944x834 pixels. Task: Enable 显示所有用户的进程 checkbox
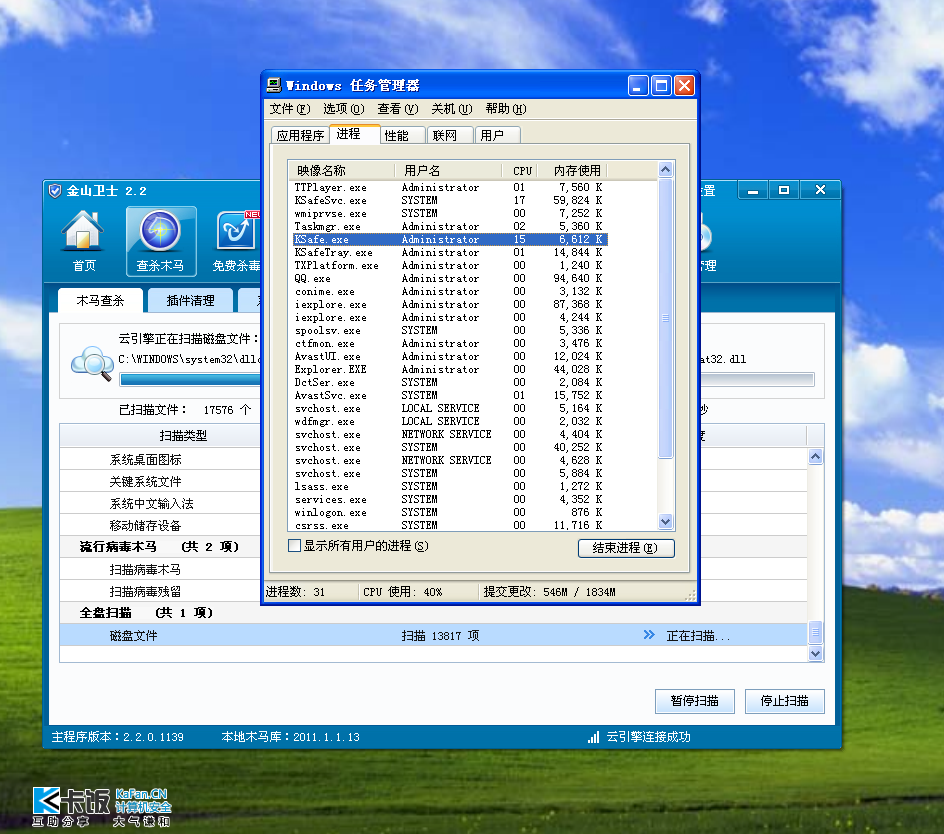pos(294,546)
